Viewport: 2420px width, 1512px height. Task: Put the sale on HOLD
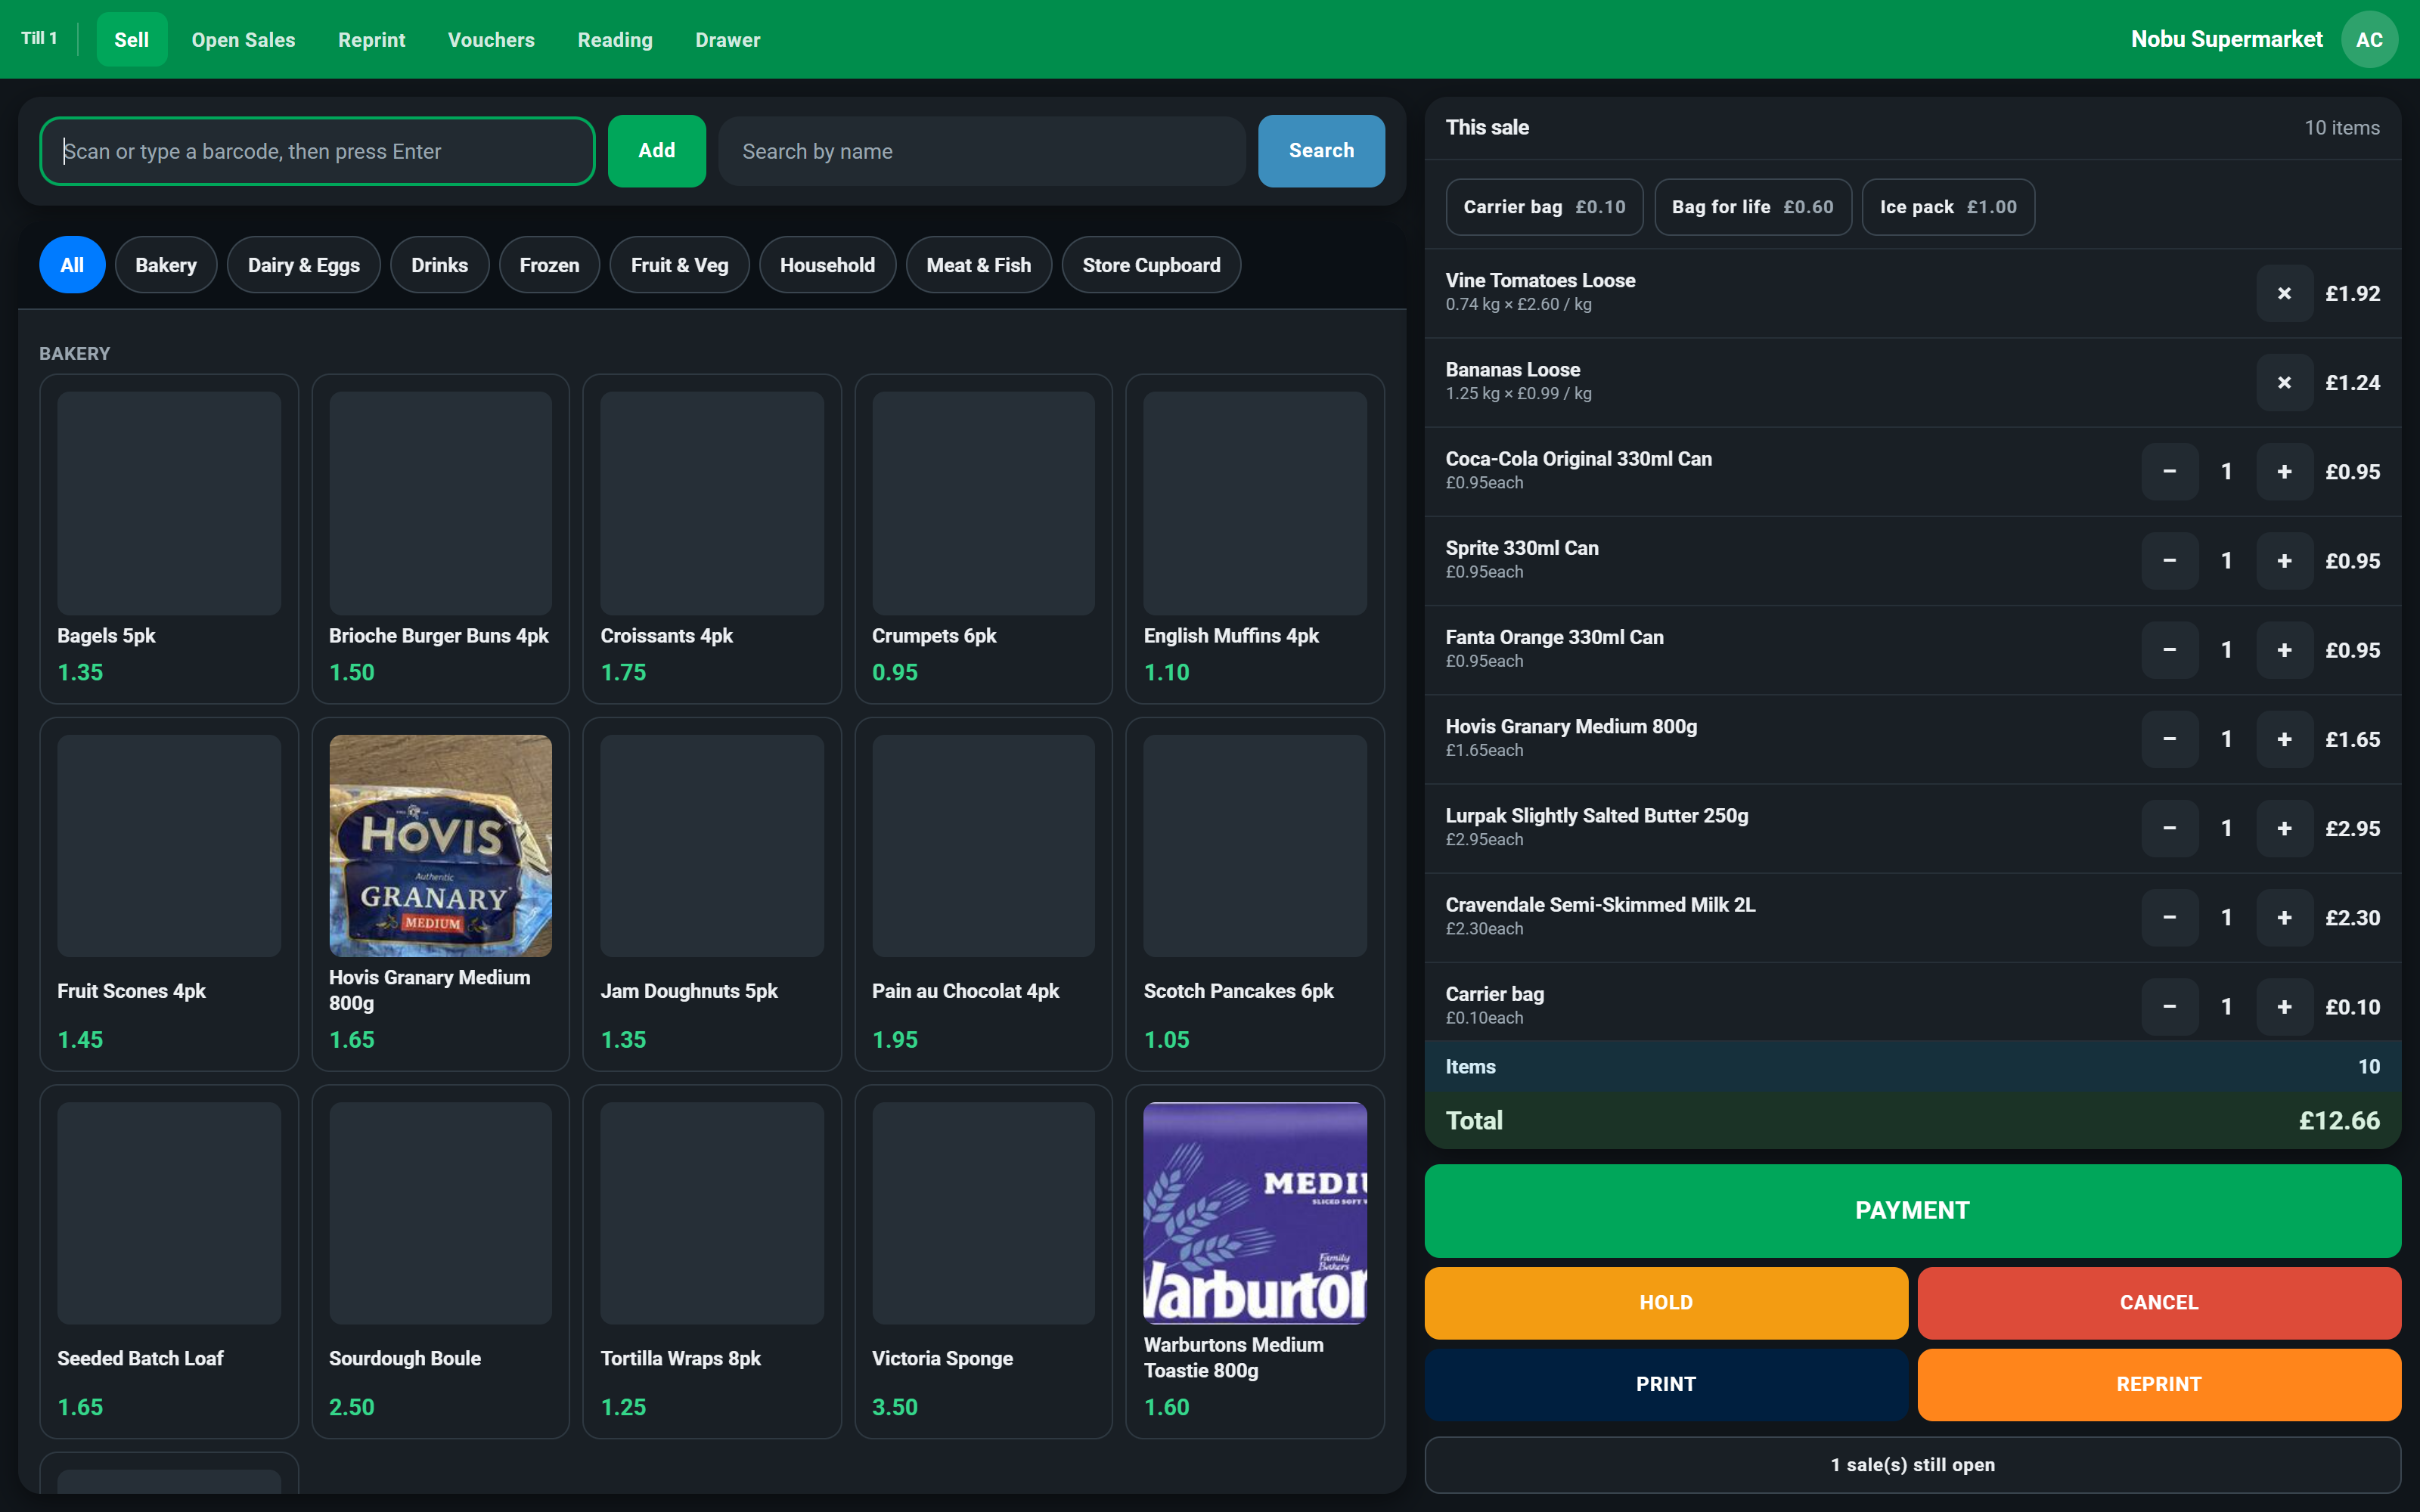pos(1666,1303)
